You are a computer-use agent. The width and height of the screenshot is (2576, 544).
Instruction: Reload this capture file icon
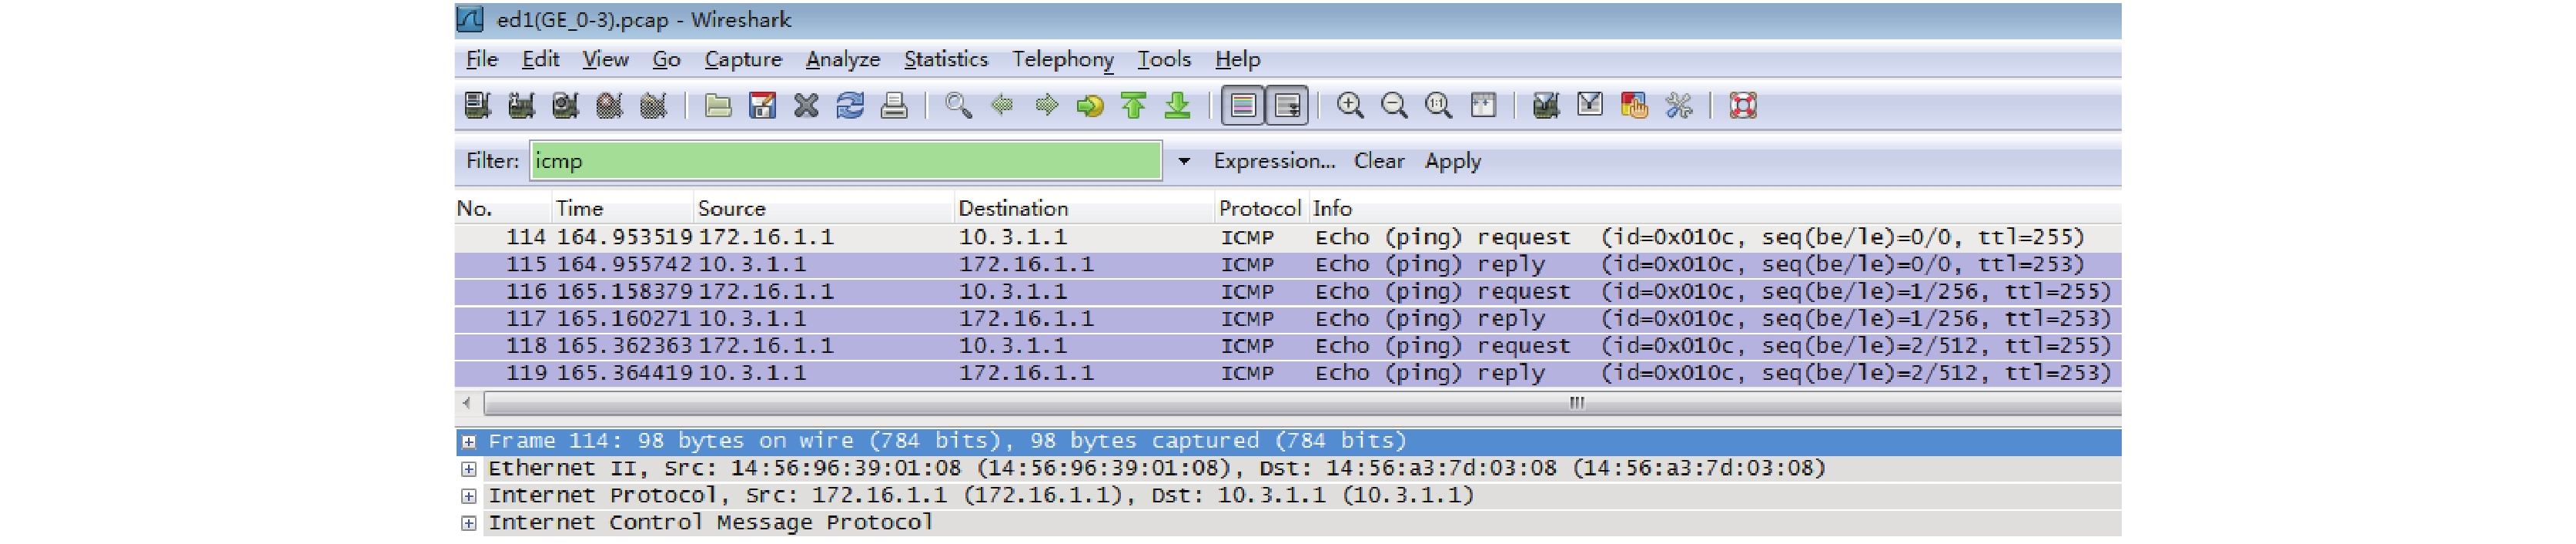850,105
